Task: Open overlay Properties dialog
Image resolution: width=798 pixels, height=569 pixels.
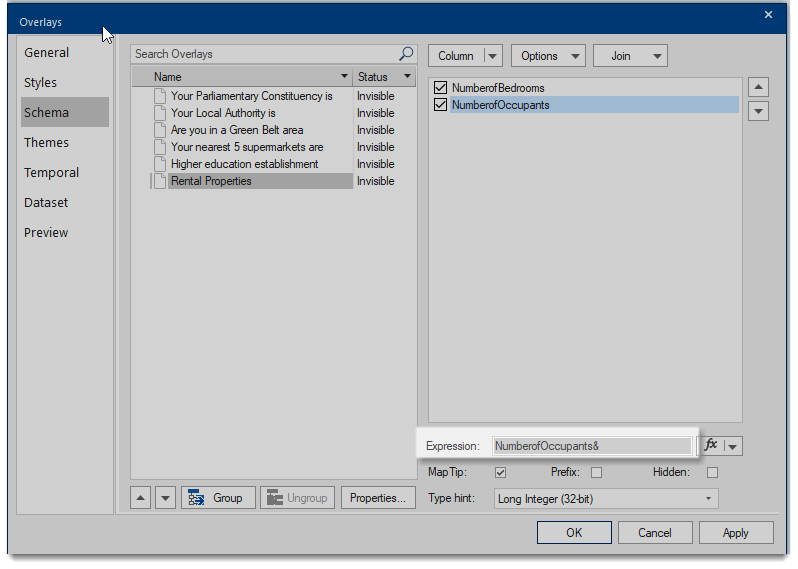Action: pyautogui.click(x=378, y=498)
